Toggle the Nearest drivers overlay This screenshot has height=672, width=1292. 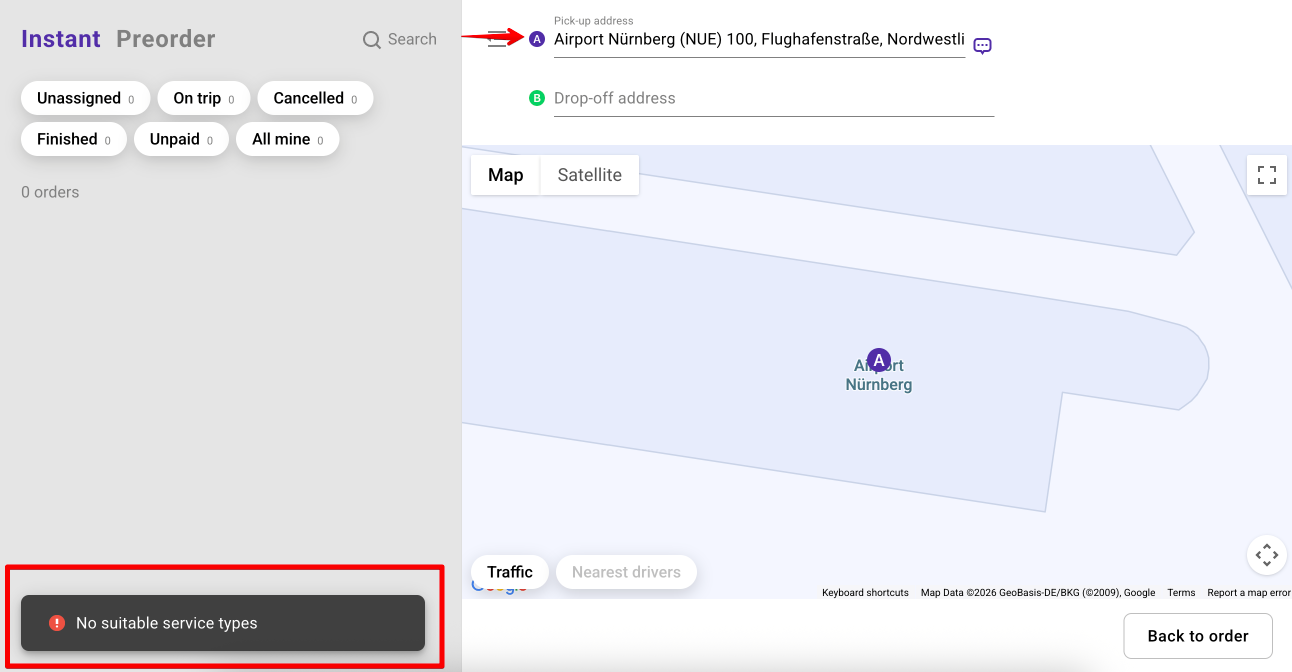pos(626,572)
